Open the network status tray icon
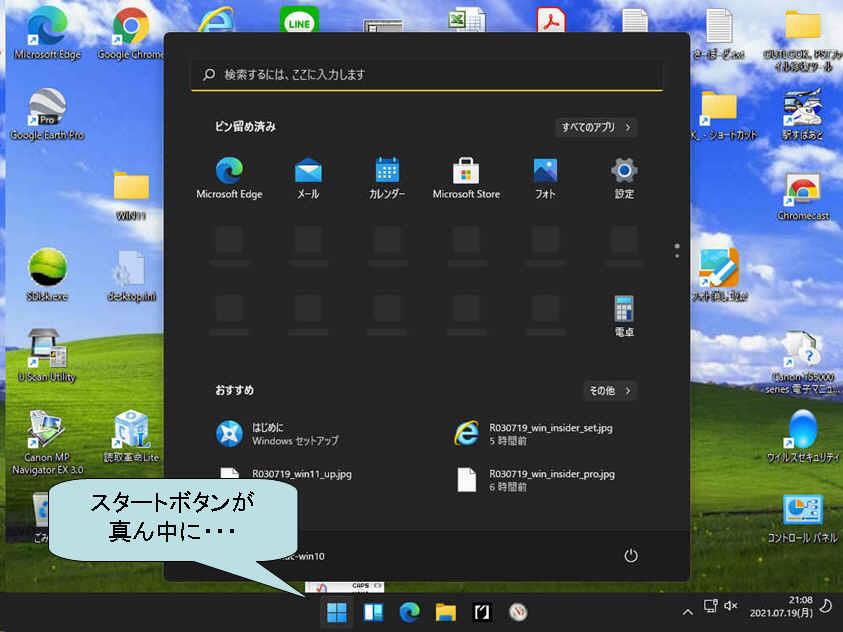This screenshot has width=843, height=632. pyautogui.click(x=710, y=606)
